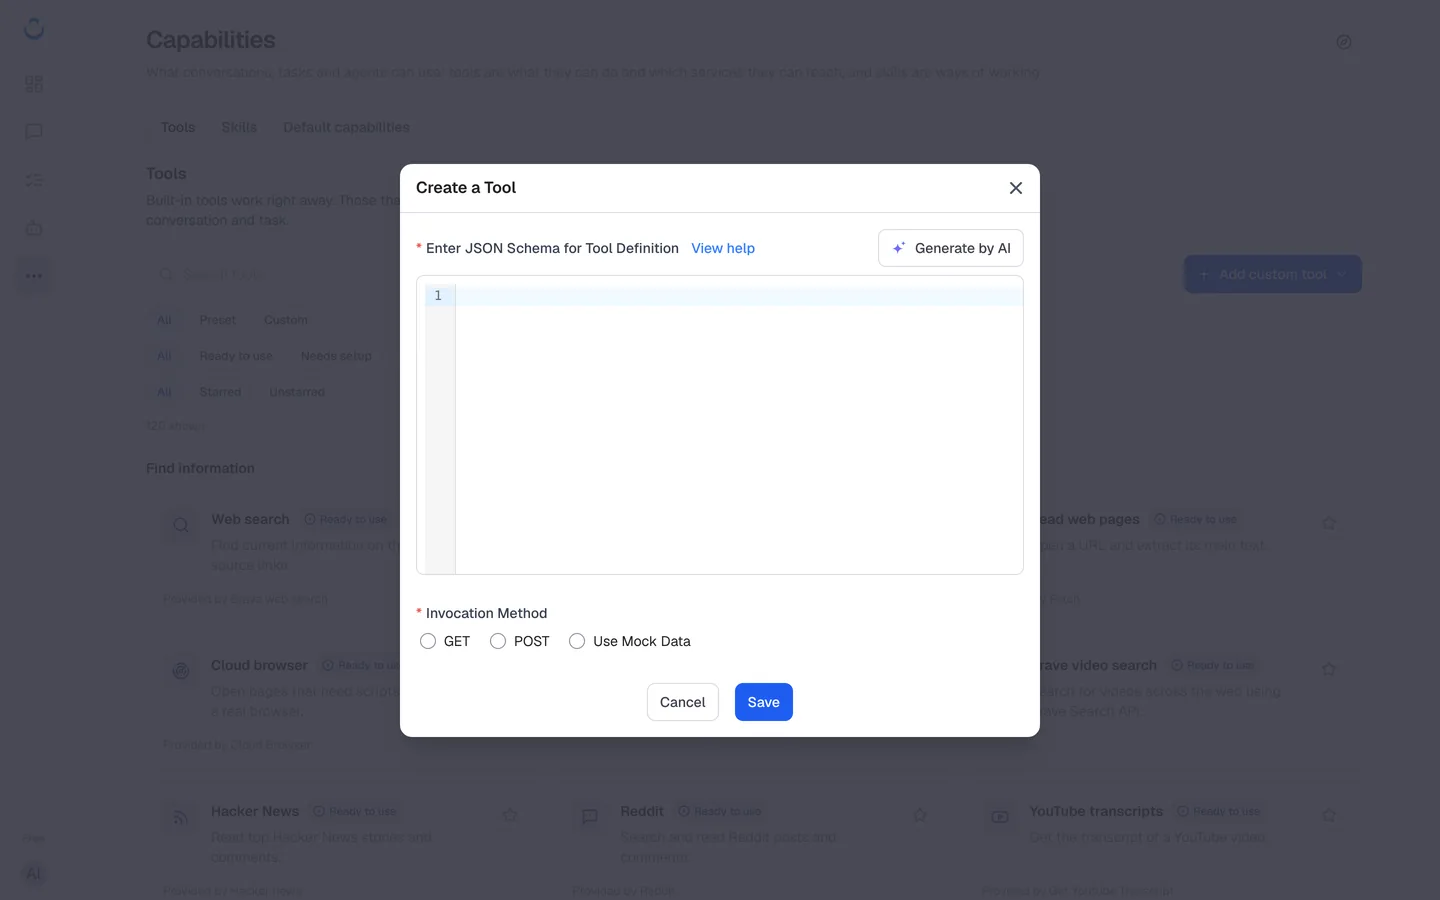Screen dimensions: 1440x900
Task: Filter tools by Ready to use
Action: [x=235, y=356]
